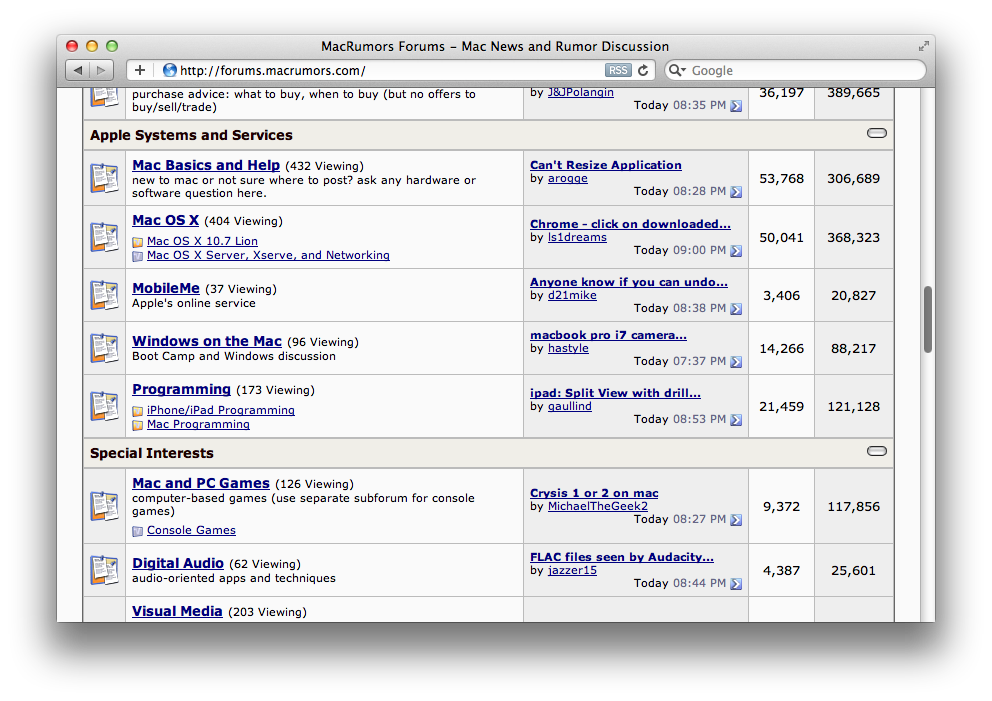Screen dimensions: 992x701
Task: Click the forum status icon for Mac and PC Games
Action: 104,506
